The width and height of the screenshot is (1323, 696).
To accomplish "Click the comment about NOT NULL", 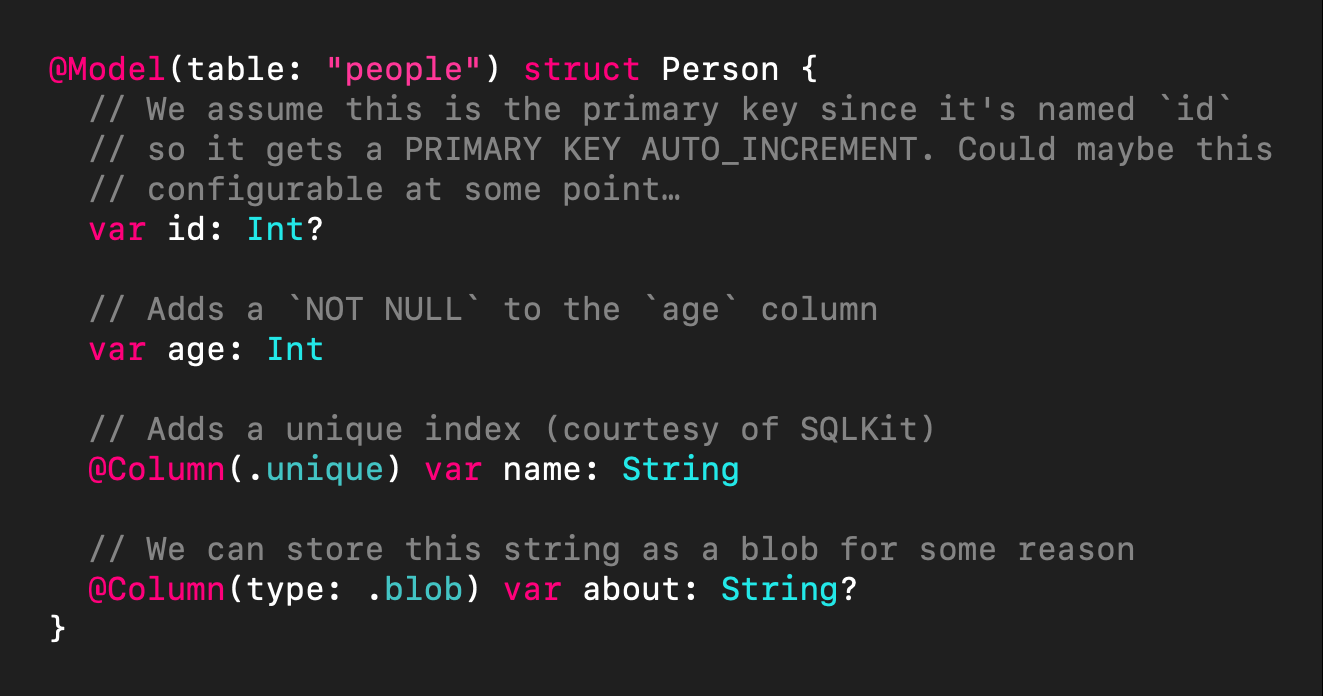I will pos(483,309).
